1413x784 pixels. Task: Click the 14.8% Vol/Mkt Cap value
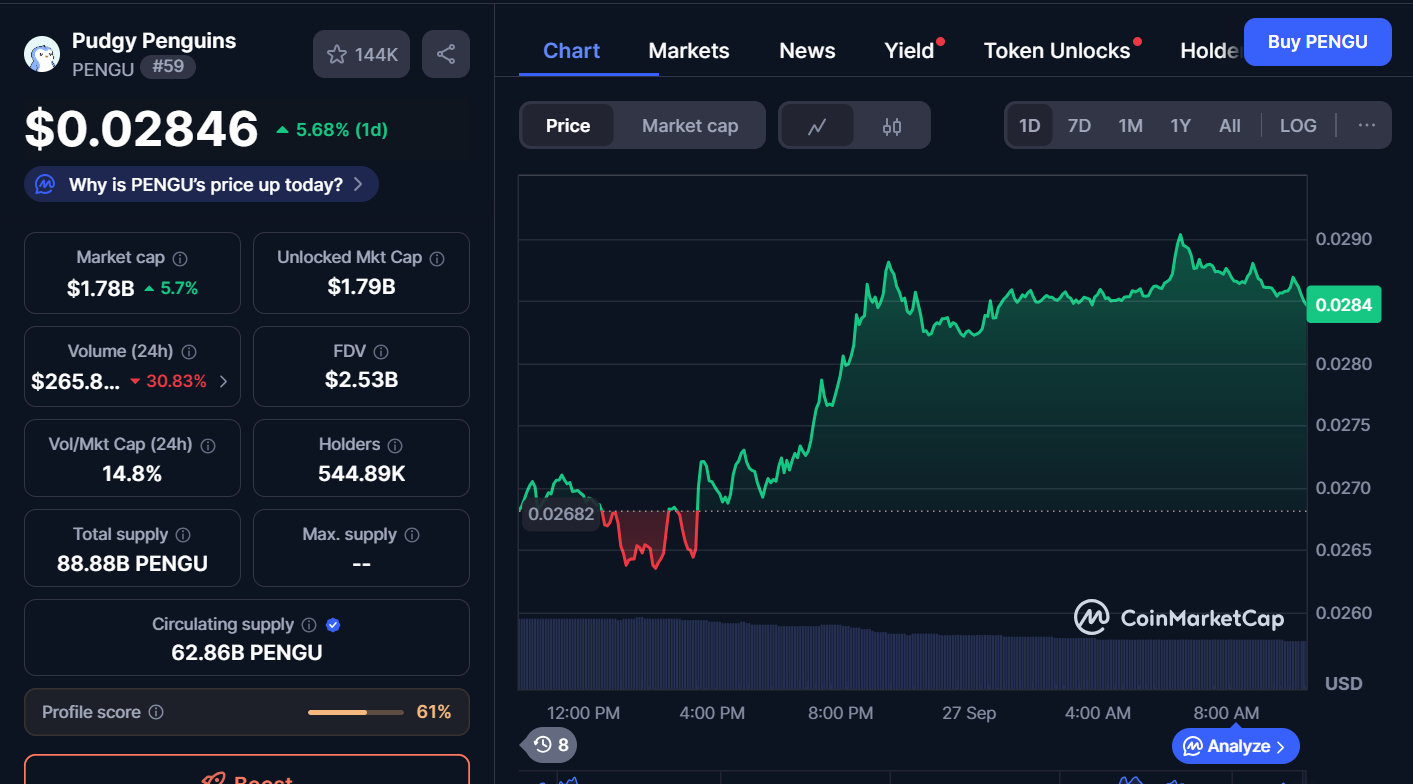click(x=132, y=473)
